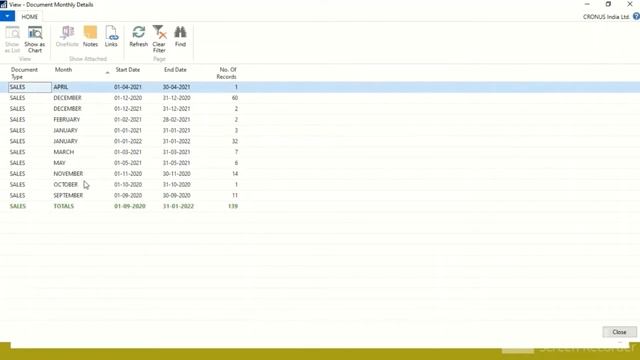Click end date 31-05-2021

[176, 163]
